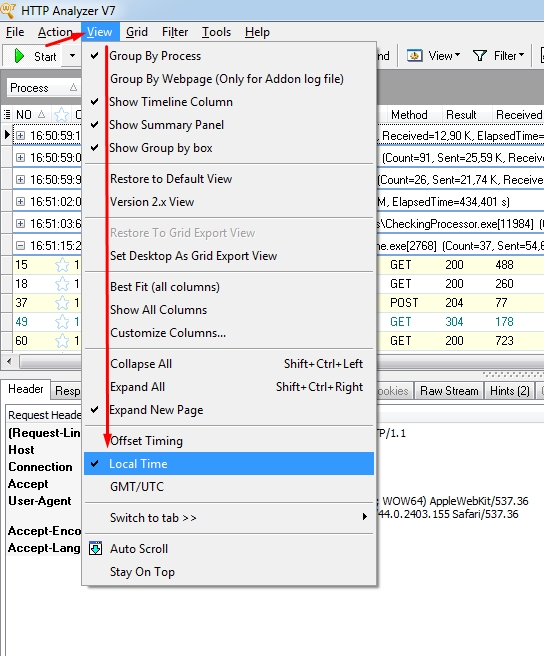Toggle Expand New Page option
544x656 pixels.
229,410
